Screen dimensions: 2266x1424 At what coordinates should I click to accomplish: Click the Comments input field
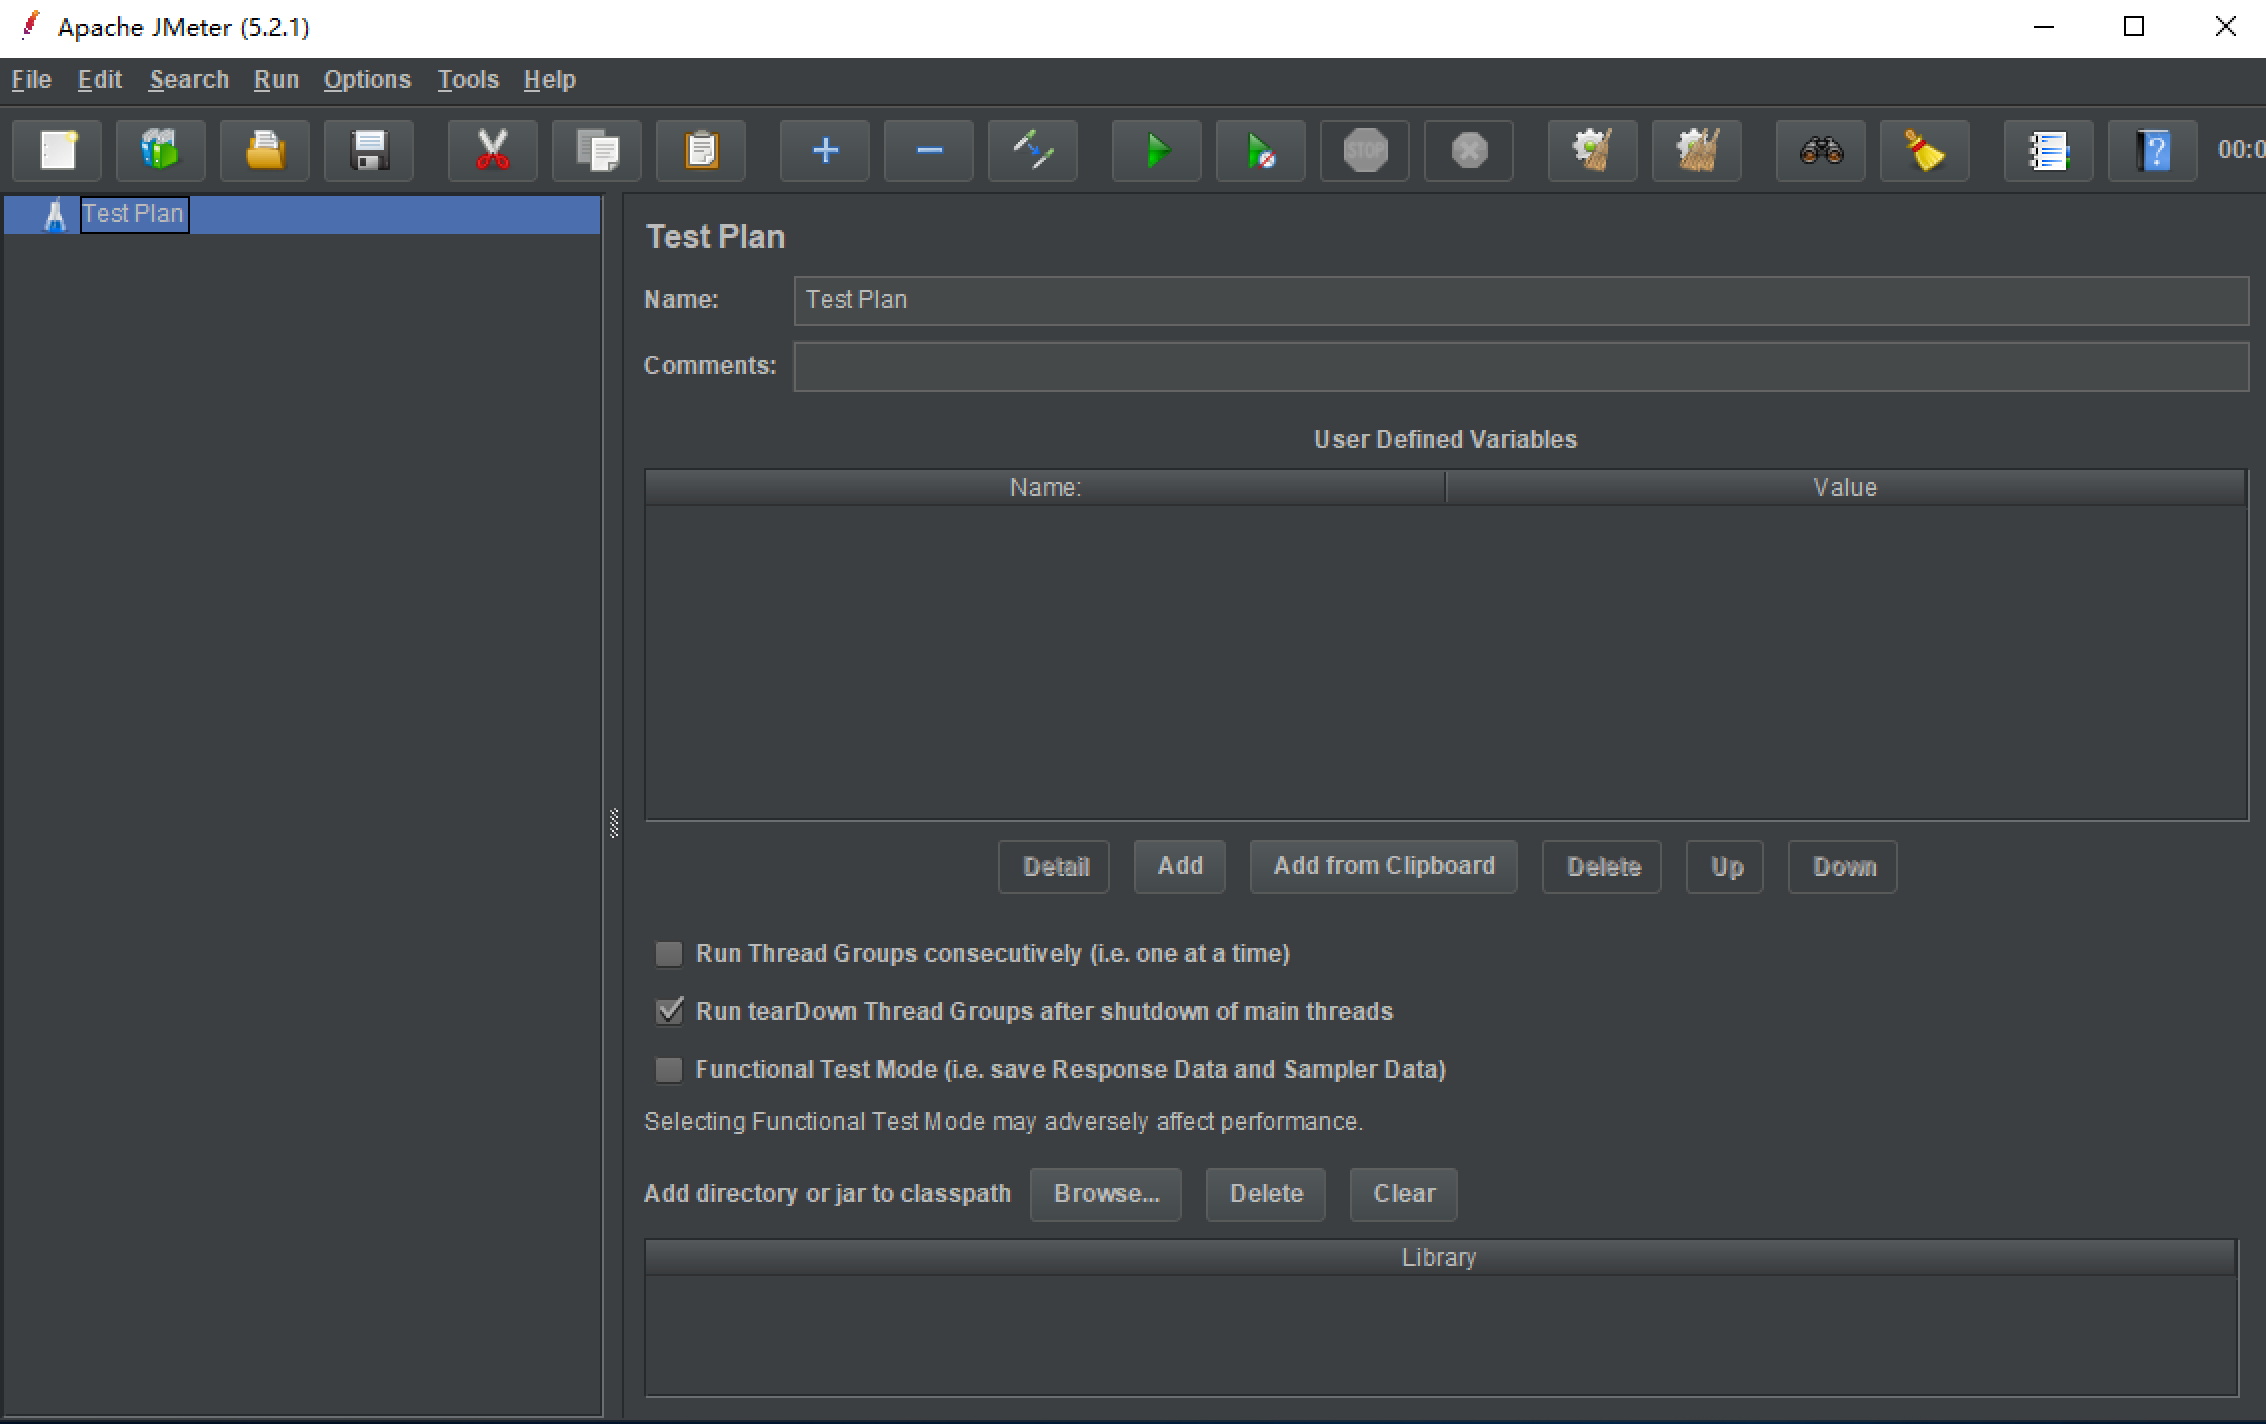tap(1520, 367)
